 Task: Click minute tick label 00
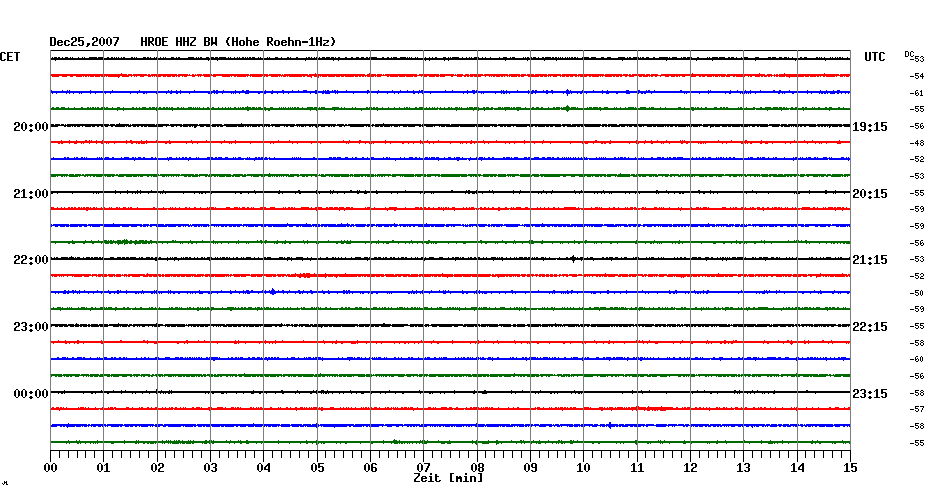click(x=50, y=468)
